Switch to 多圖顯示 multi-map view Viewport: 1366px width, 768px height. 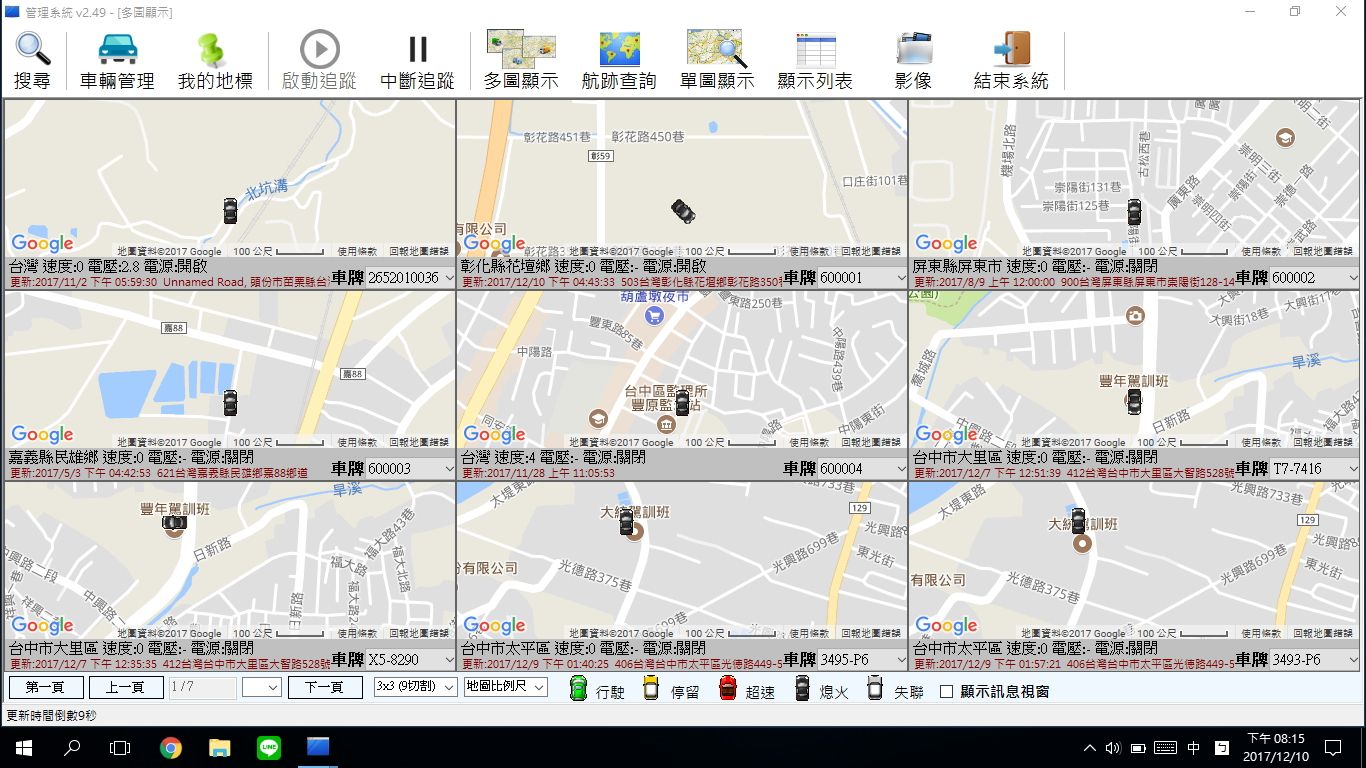click(x=520, y=50)
